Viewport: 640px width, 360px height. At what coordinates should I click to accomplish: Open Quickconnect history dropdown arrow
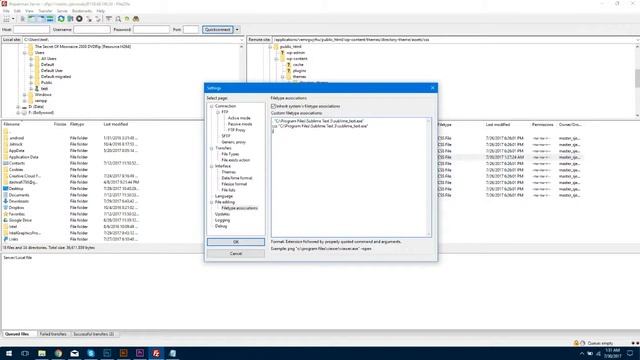coord(237,30)
